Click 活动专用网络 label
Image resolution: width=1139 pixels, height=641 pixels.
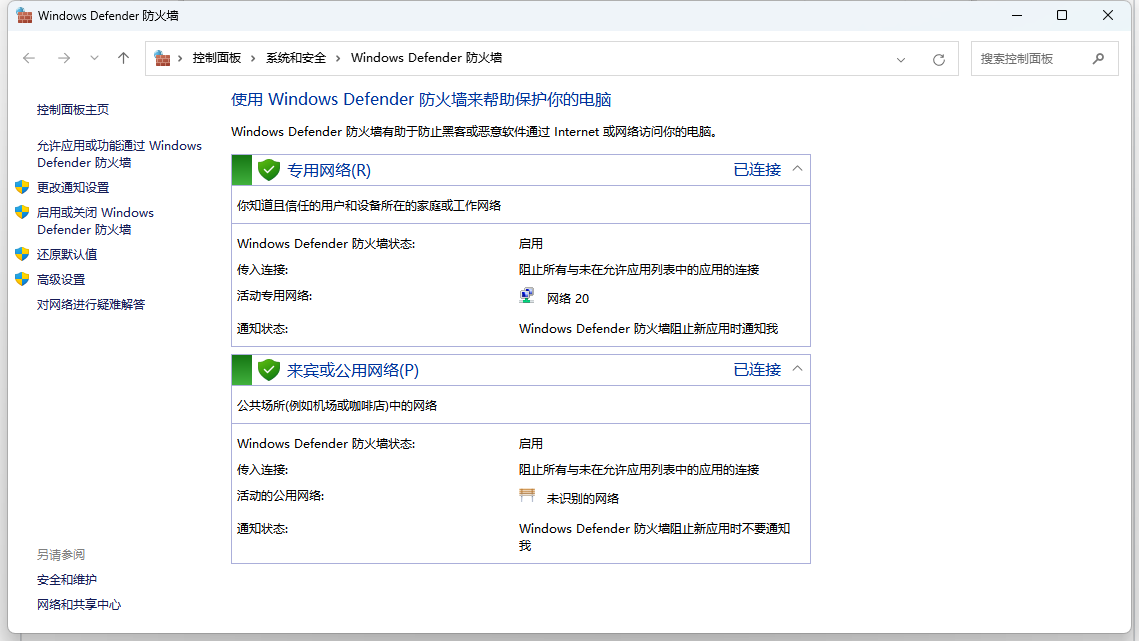pyautogui.click(x=275, y=296)
